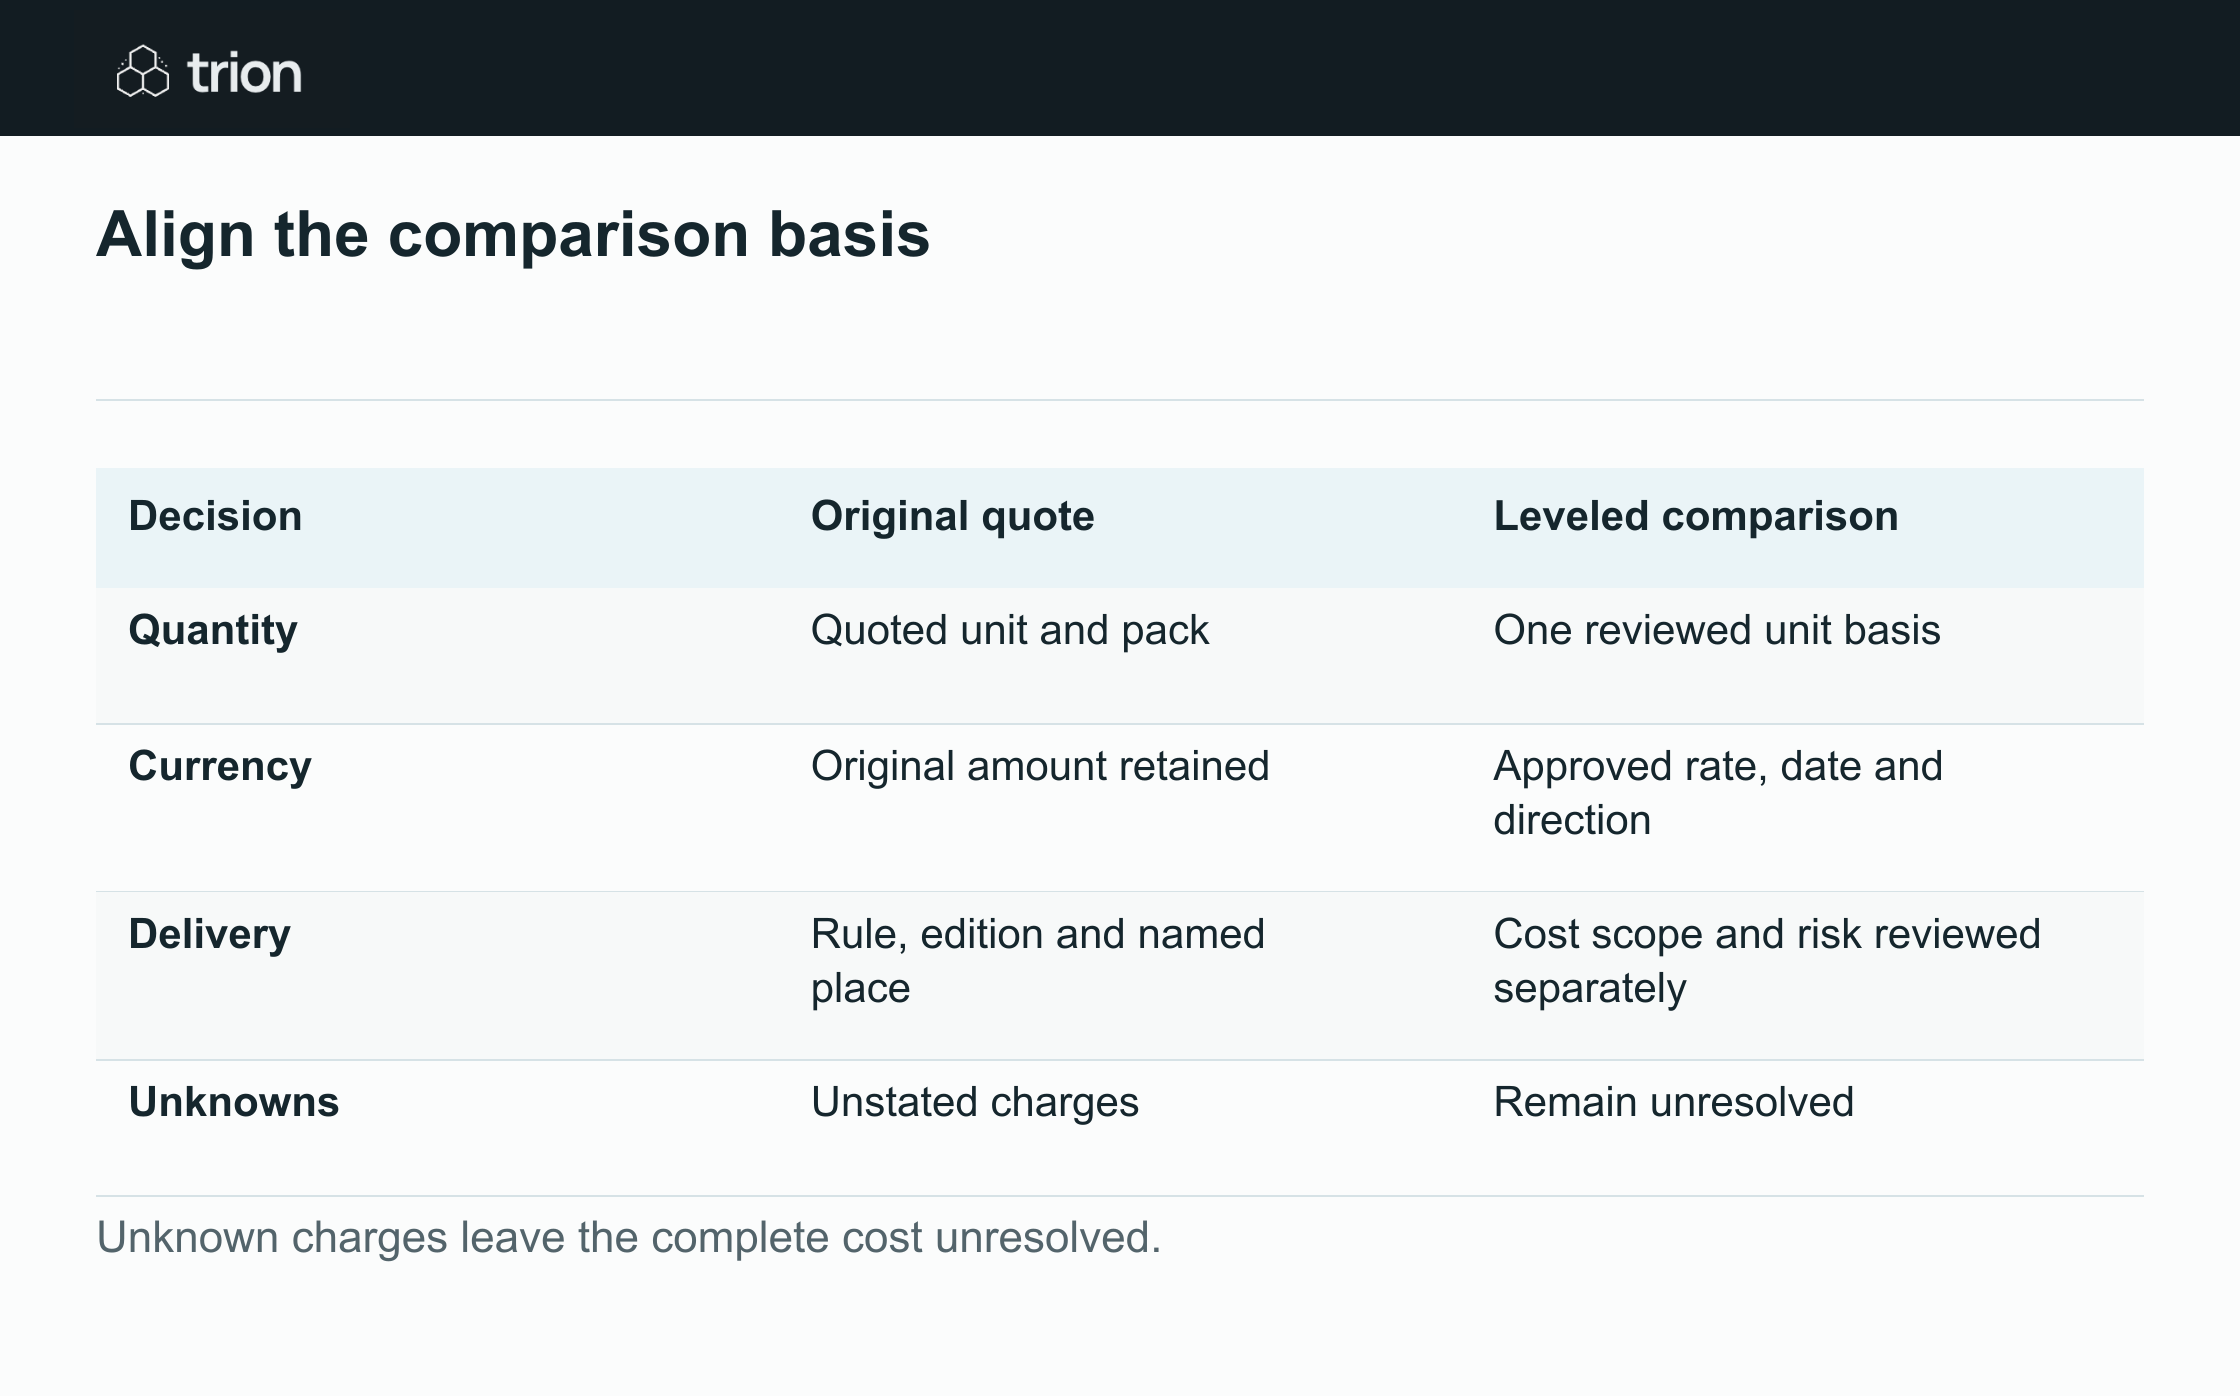Select the Delivery row label
This screenshot has height=1396, width=2240.
coord(210,935)
